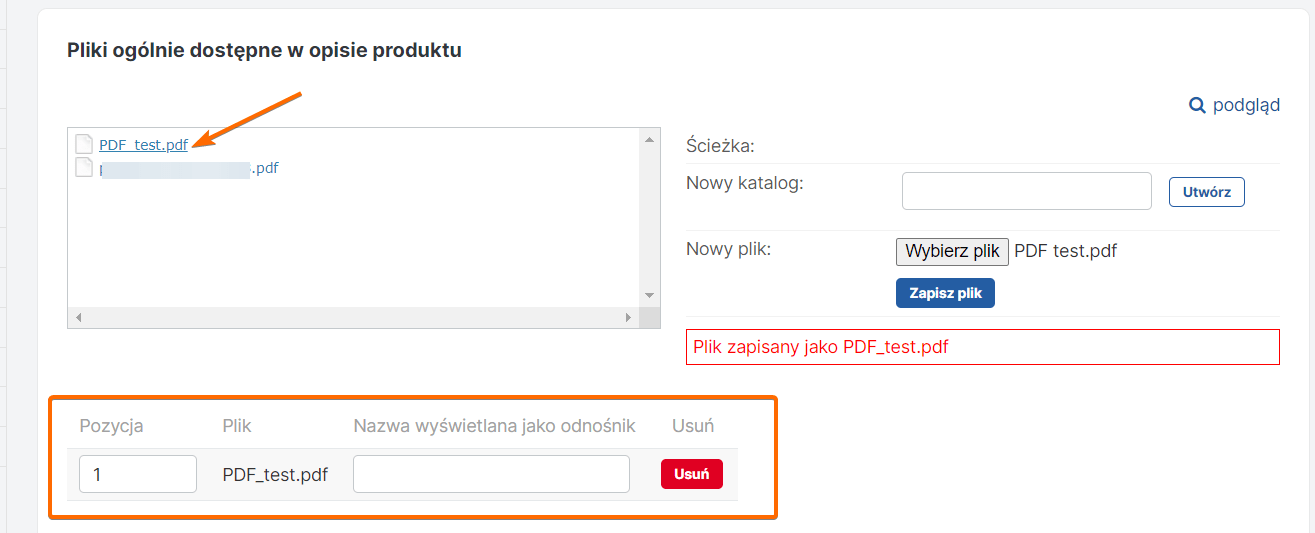Viewport: 1315px width, 533px height.
Task: Click the file icon of the second .pdf entry
Action: (84, 168)
